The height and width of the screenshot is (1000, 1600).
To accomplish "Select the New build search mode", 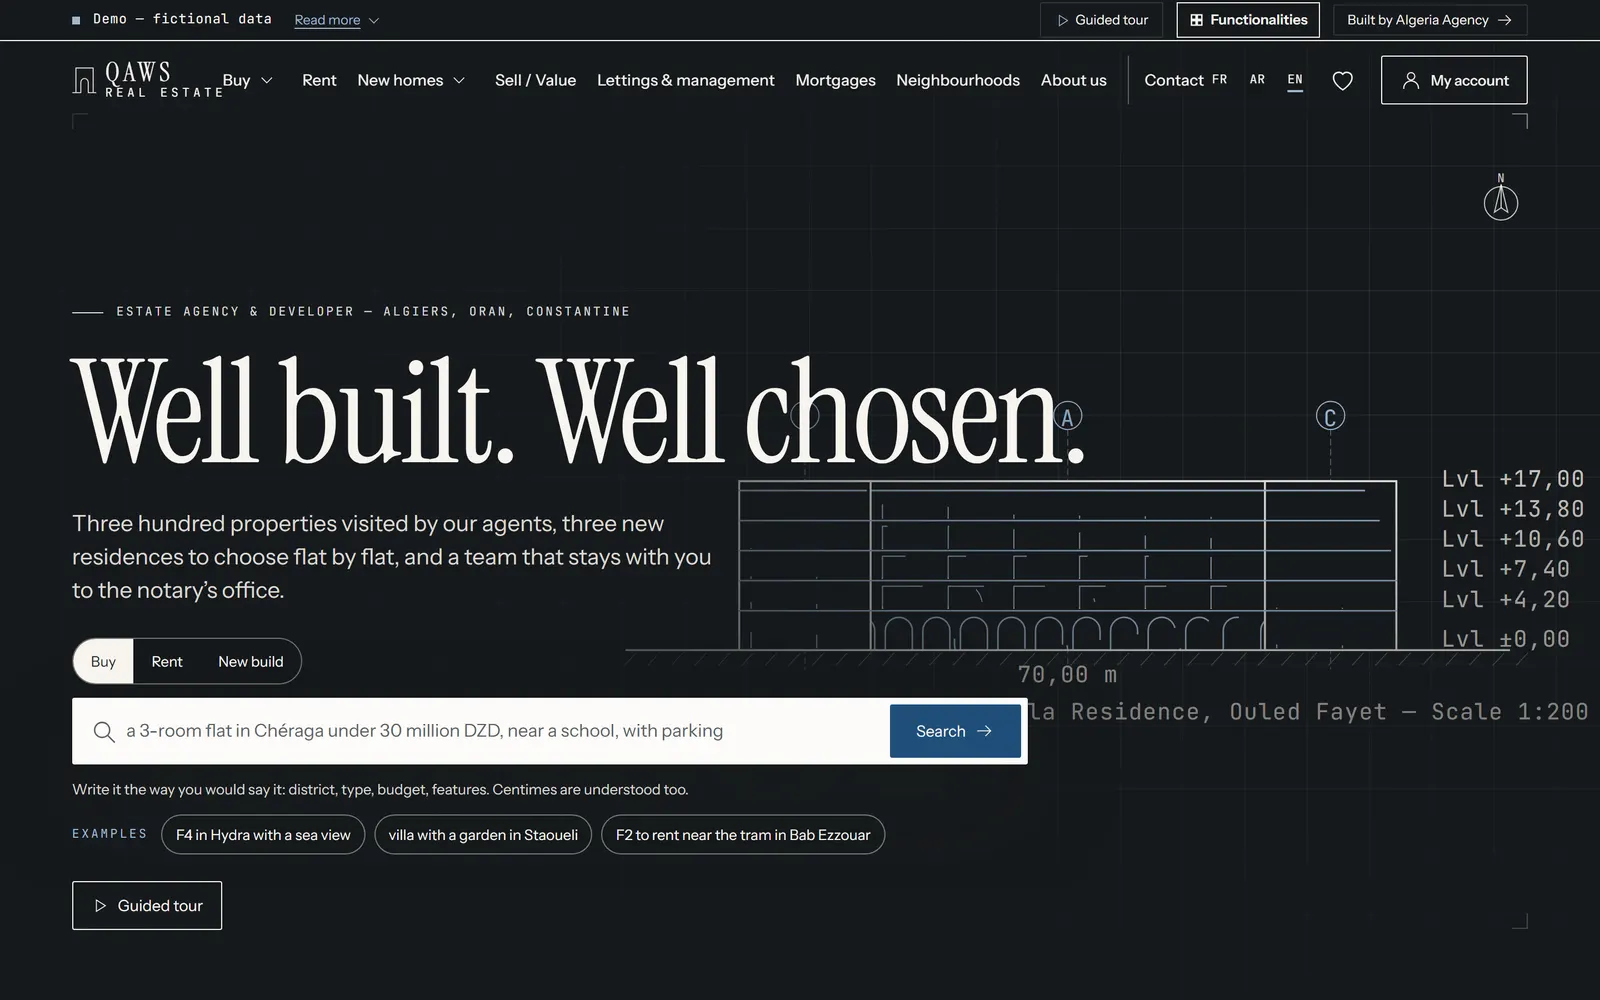I will click(251, 661).
